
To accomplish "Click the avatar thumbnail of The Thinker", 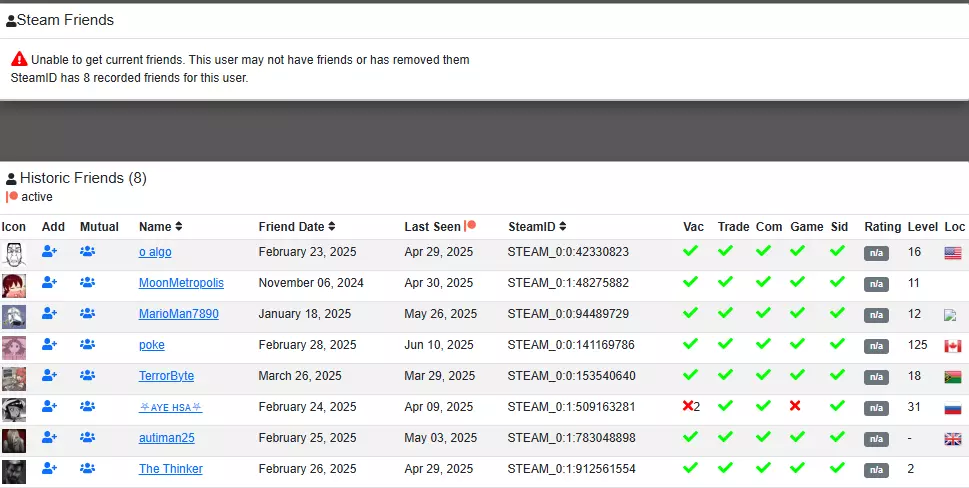I will point(14,471).
